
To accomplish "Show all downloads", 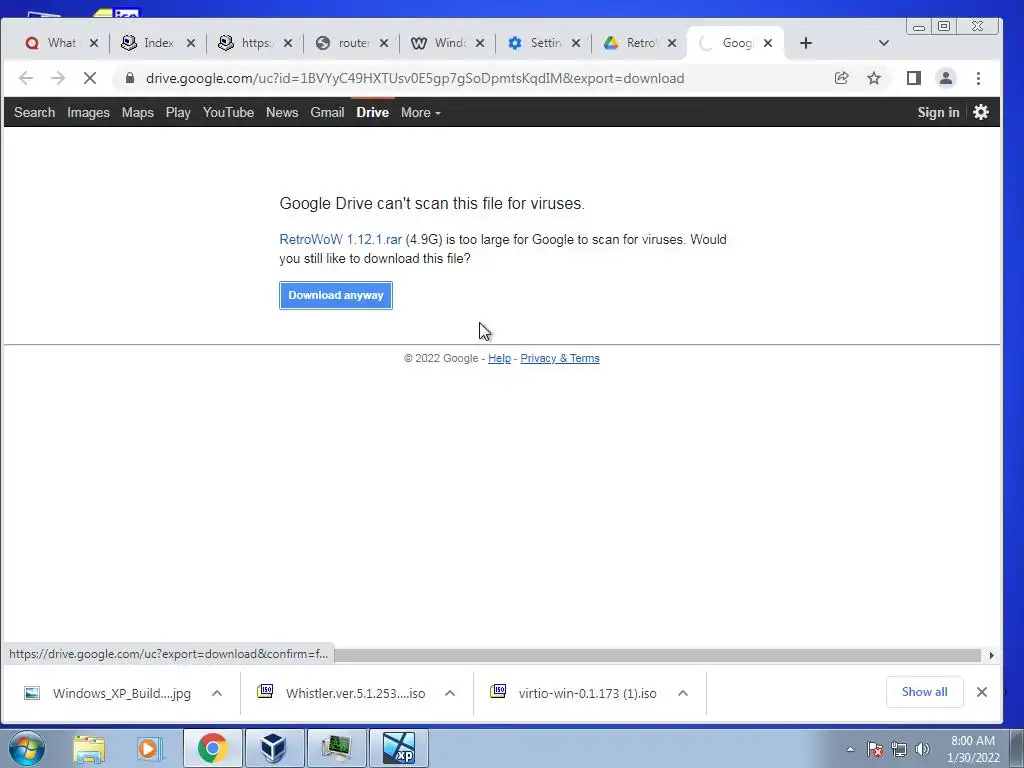I will (x=924, y=692).
